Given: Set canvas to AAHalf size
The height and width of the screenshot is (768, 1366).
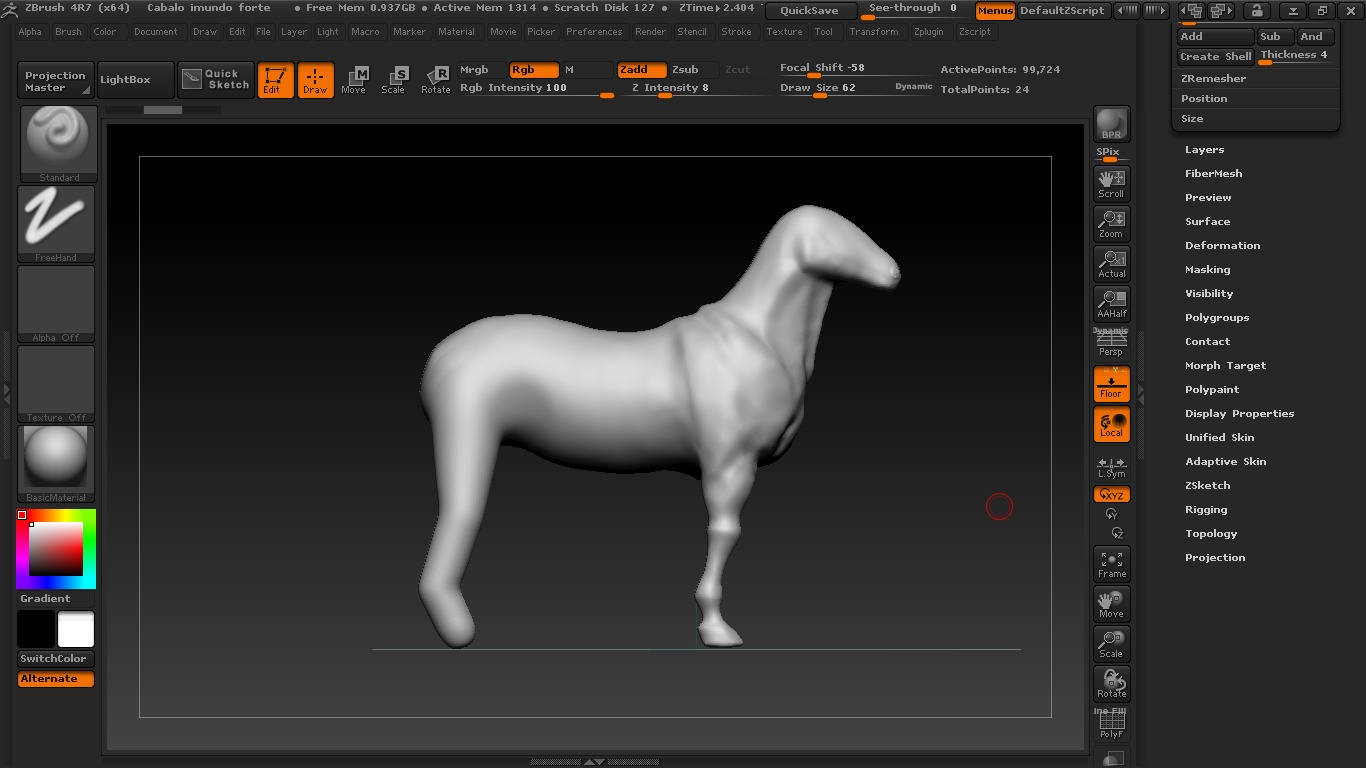Looking at the screenshot, I should click(1111, 303).
